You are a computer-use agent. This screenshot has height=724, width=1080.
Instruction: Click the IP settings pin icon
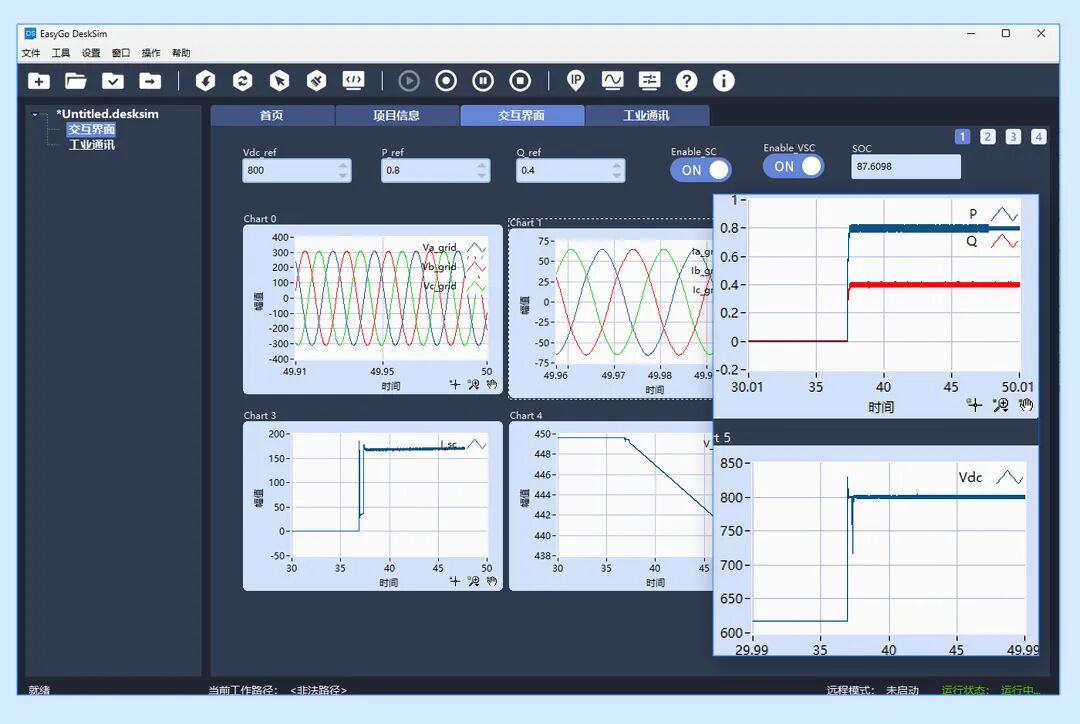[x=575, y=81]
